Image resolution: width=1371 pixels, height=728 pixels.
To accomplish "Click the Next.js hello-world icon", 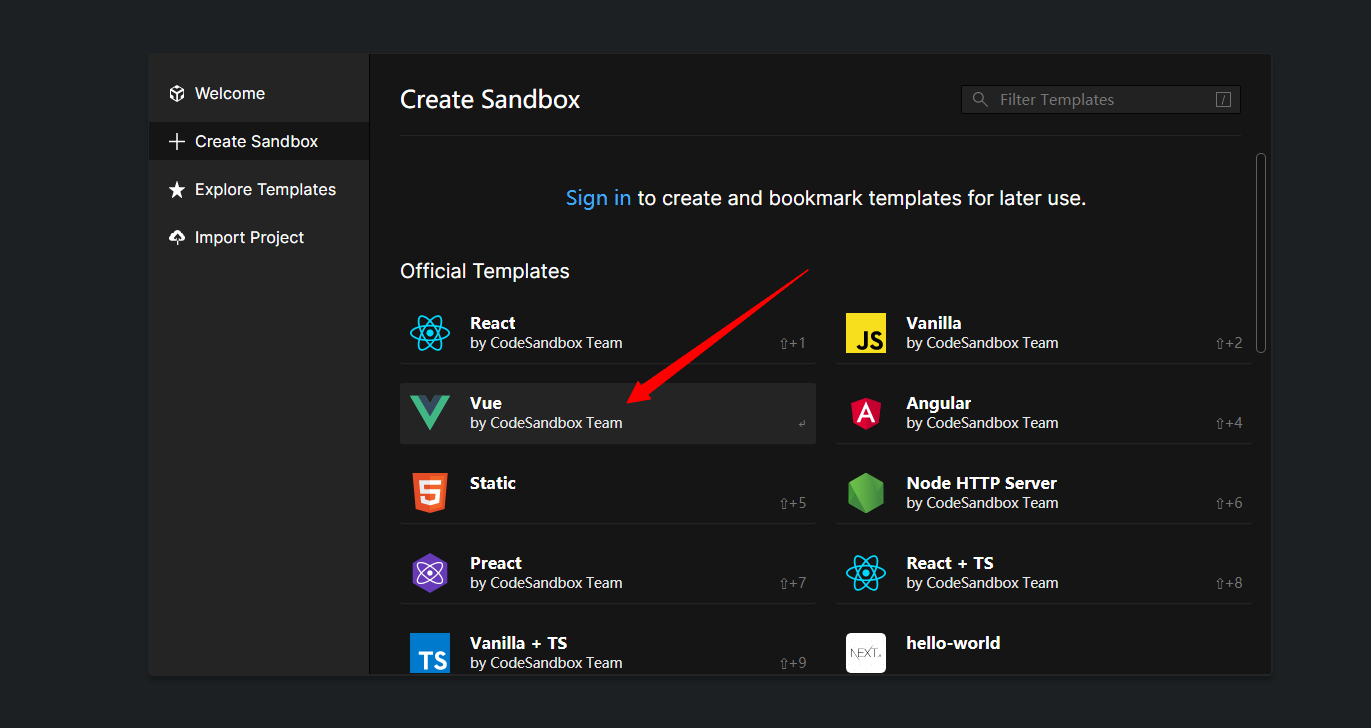I will pyautogui.click(x=865, y=652).
